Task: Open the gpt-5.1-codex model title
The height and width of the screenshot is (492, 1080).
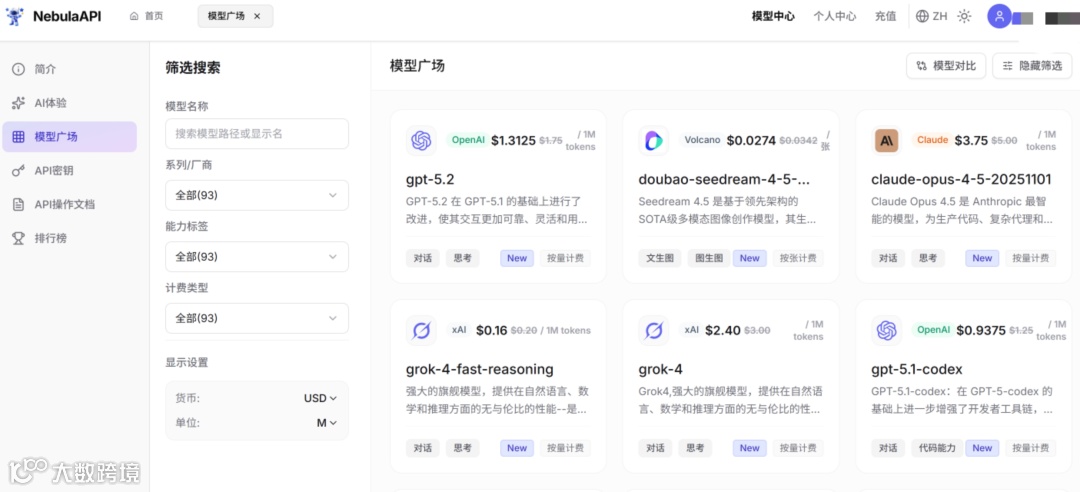Action: coord(917,369)
